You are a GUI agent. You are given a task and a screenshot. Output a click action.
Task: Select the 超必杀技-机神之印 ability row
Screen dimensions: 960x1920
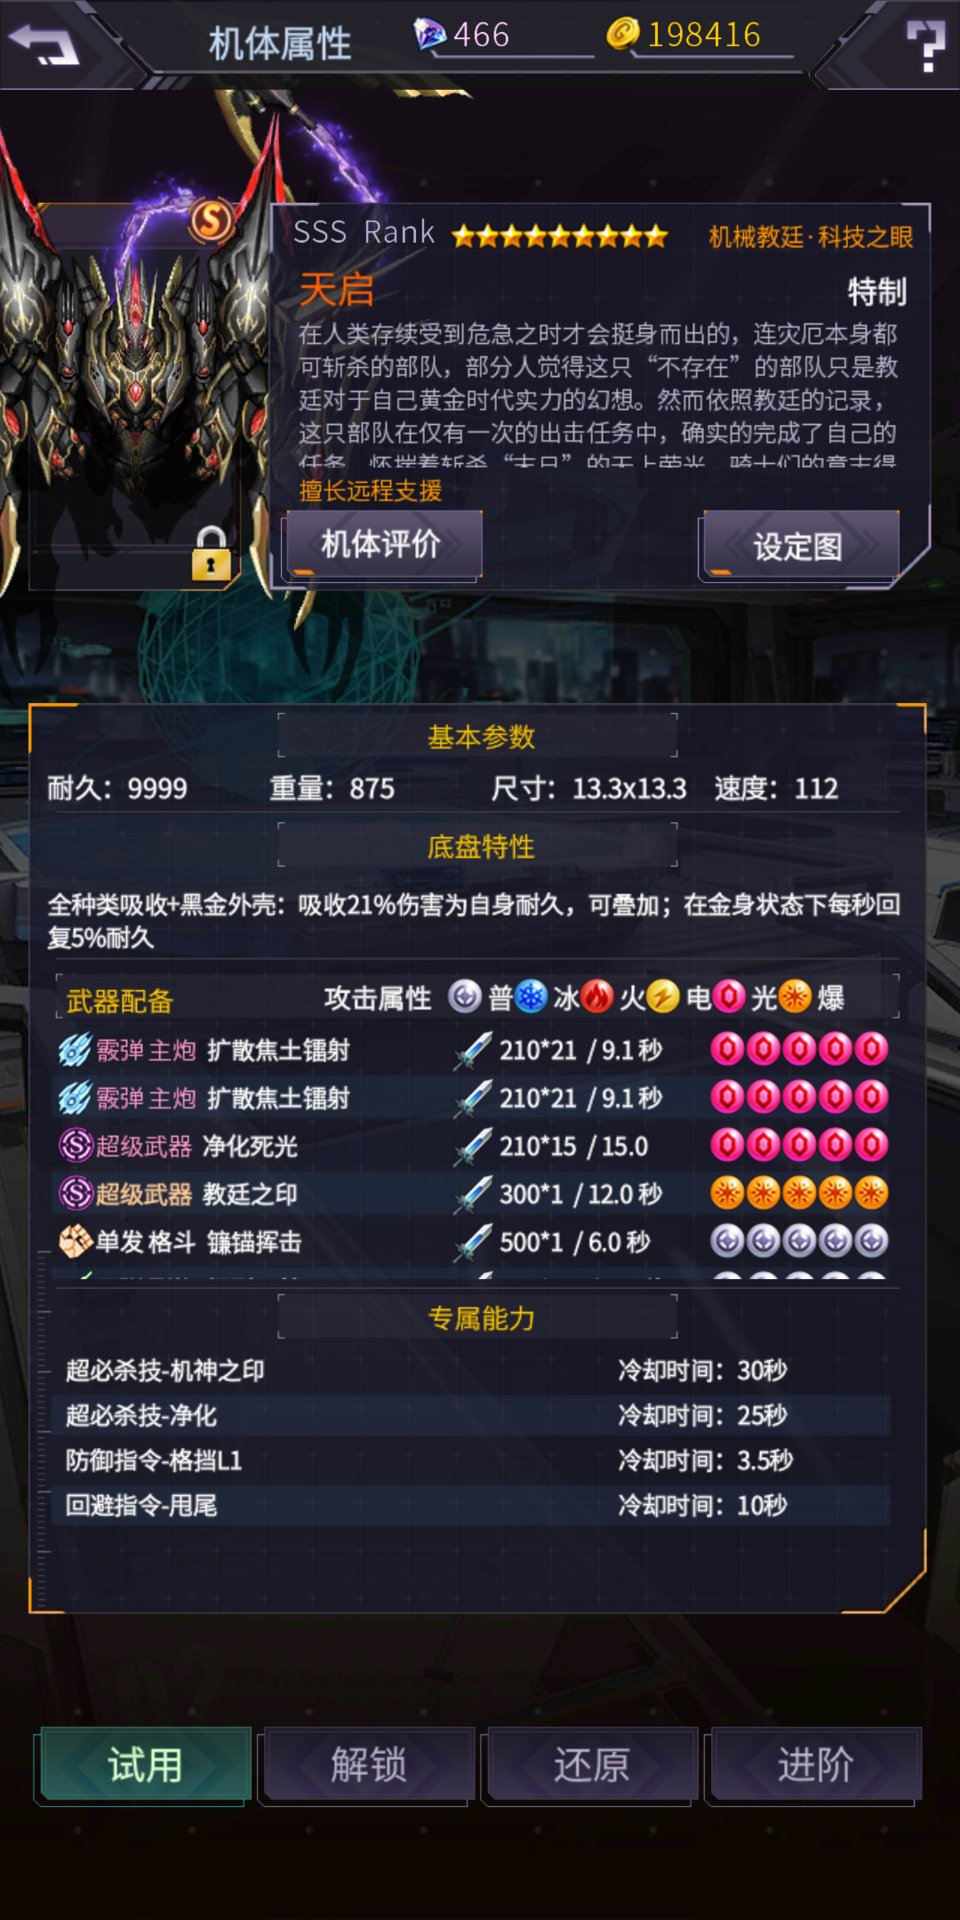tap(470, 1370)
